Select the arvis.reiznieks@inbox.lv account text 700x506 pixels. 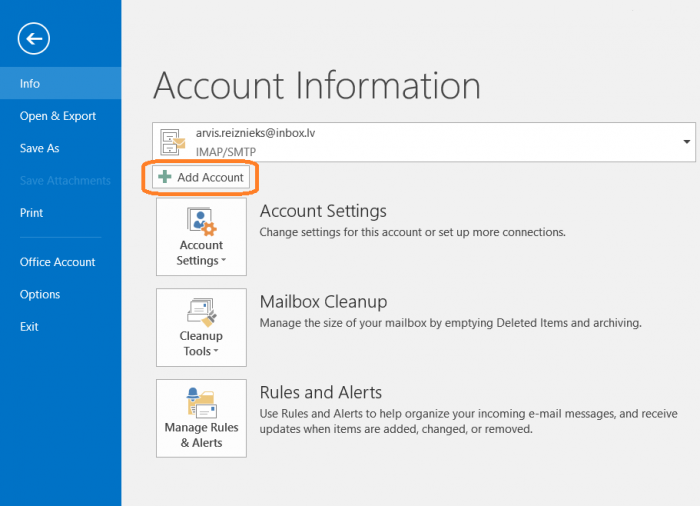point(255,133)
